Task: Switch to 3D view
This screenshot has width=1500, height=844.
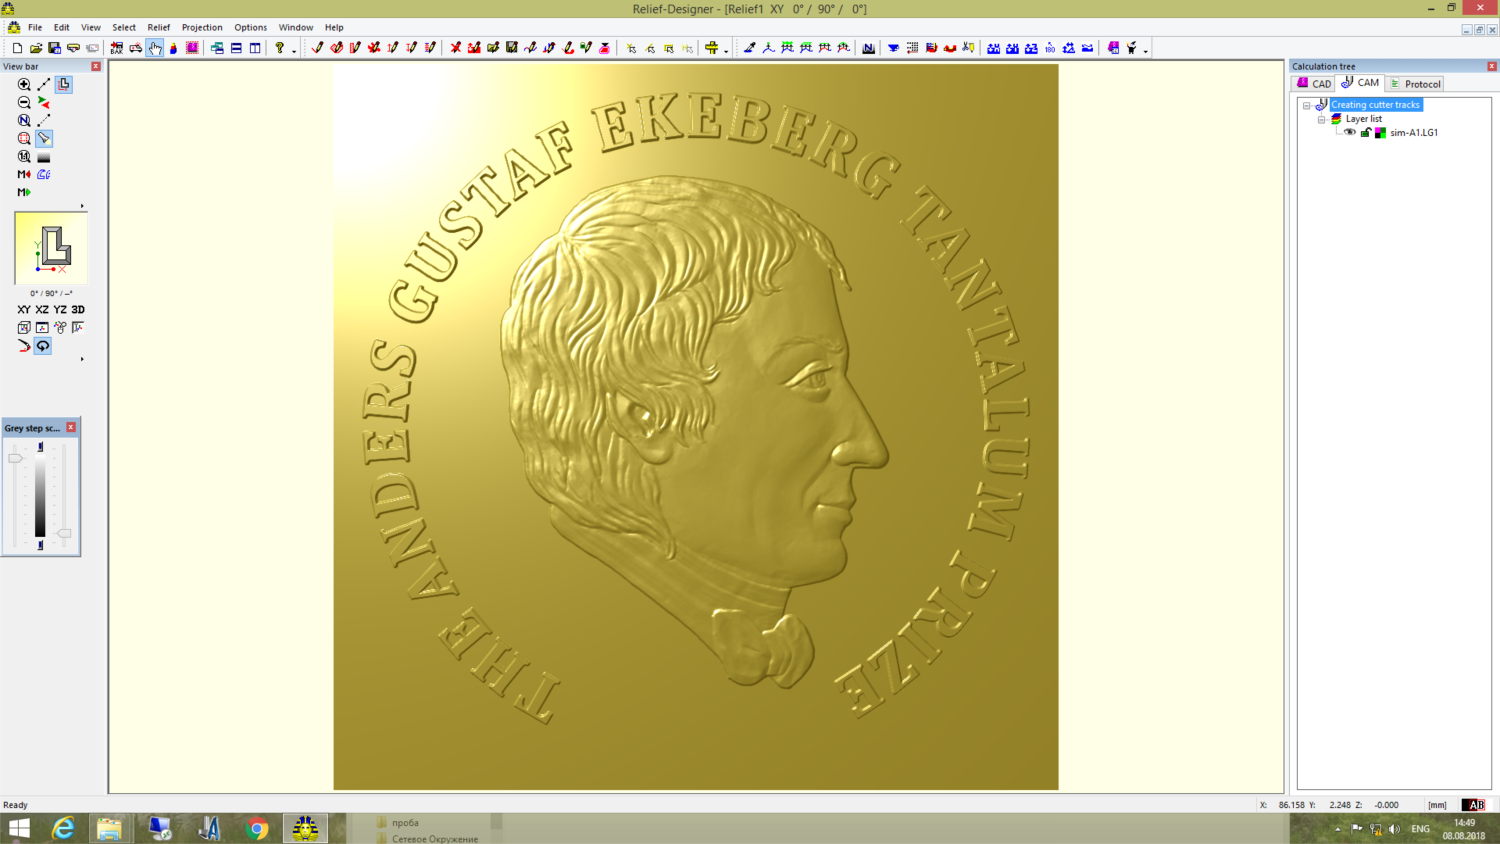Action: (78, 310)
